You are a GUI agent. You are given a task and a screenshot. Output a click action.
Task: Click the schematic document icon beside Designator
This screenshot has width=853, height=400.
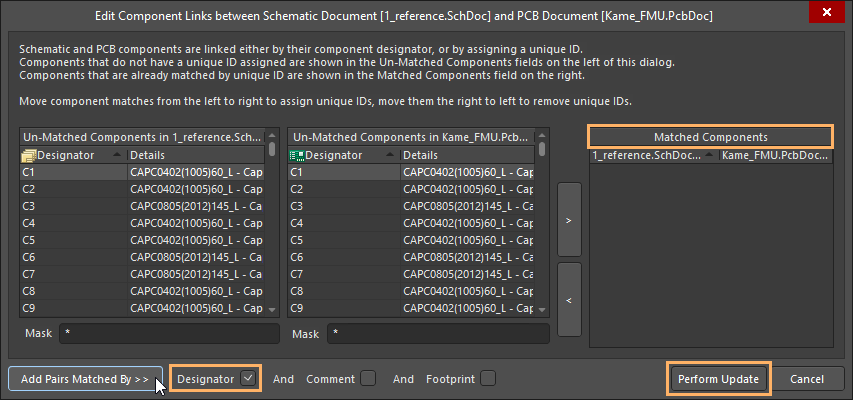pos(29,155)
